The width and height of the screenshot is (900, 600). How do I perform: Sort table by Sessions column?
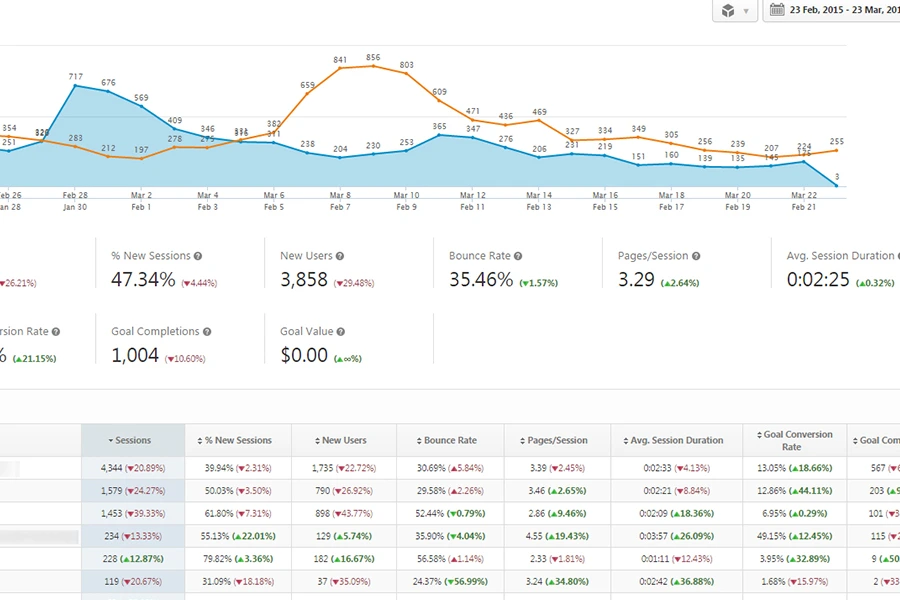click(x=133, y=440)
